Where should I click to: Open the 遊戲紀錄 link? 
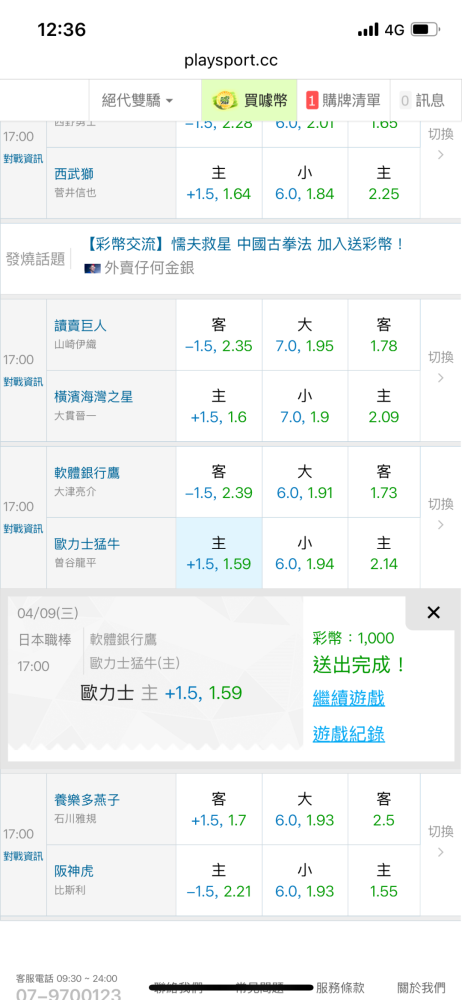[348, 734]
